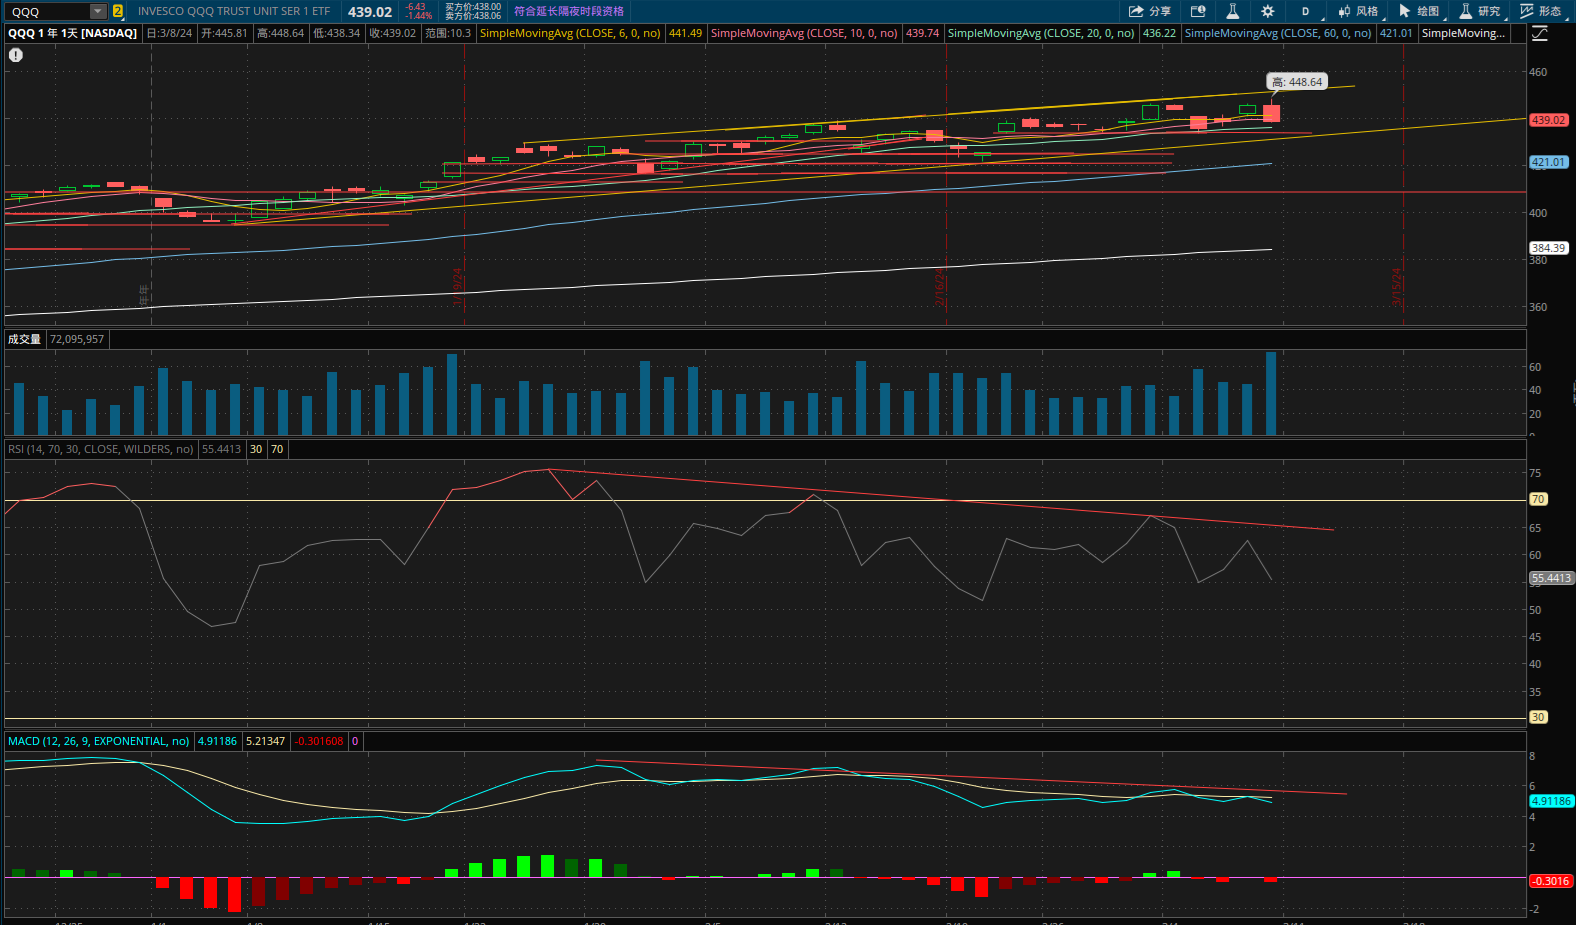Click the 439.02 last price axis tag
The width and height of the screenshot is (1576, 925).
[1548, 120]
